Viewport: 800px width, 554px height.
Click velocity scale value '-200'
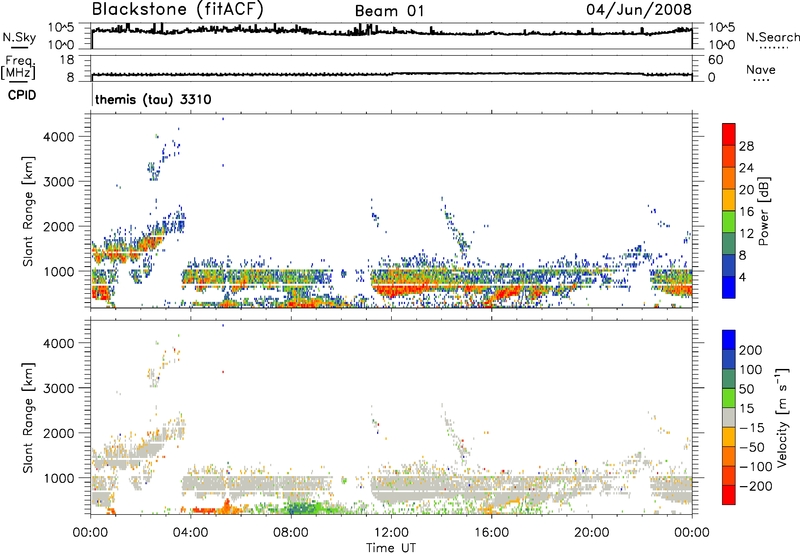click(x=755, y=486)
